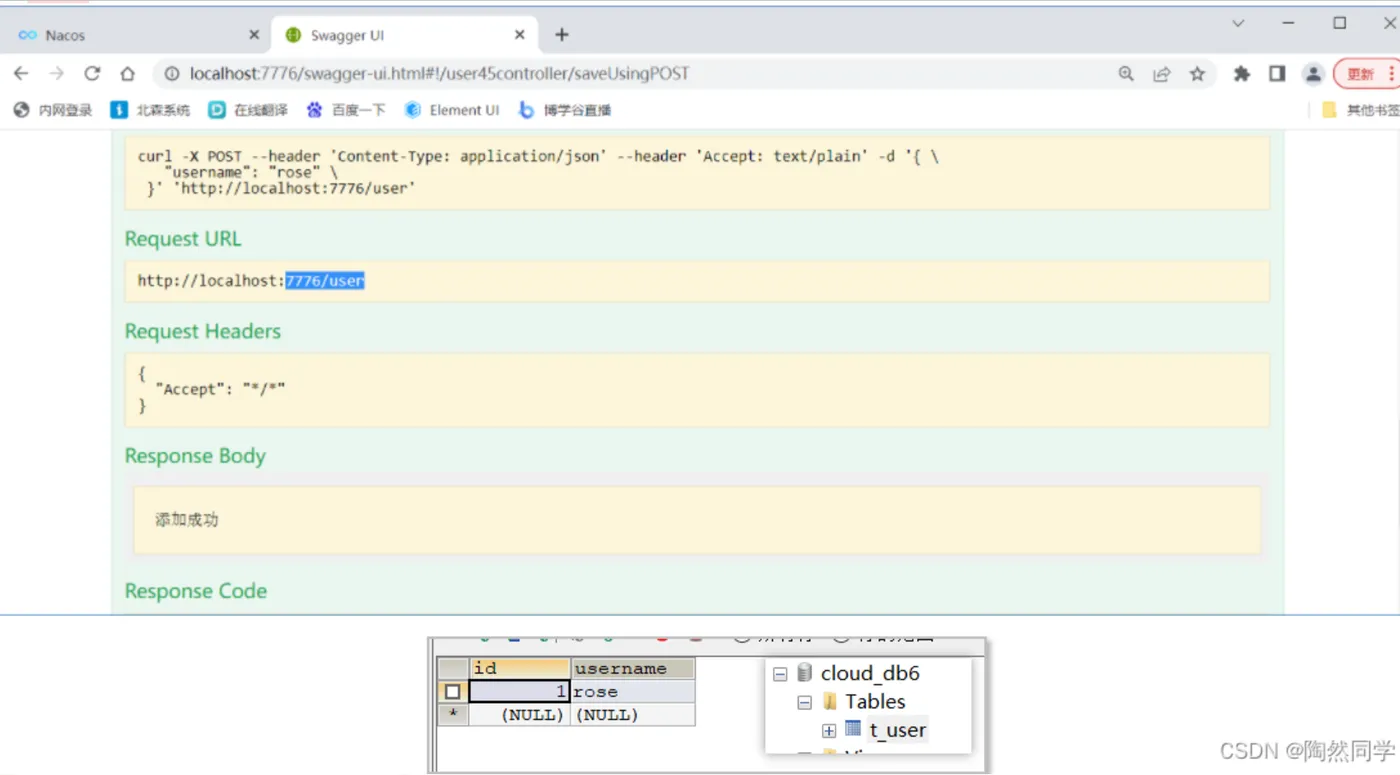Go forward in browser history
The image size is (1400, 775).
pyautogui.click(x=57, y=73)
